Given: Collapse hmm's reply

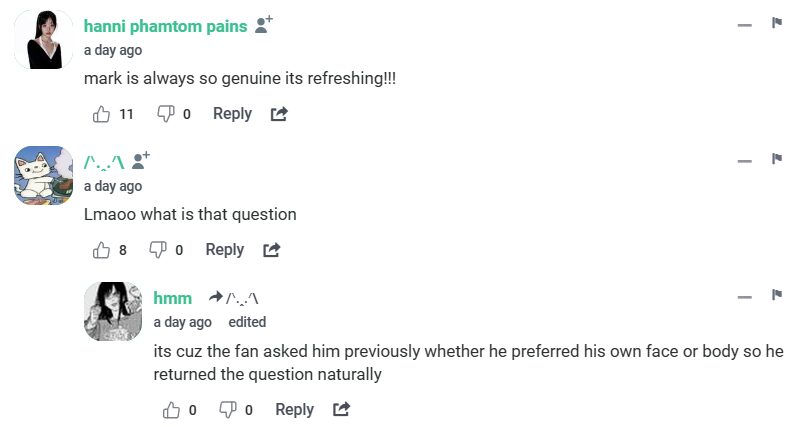Looking at the screenshot, I should tap(744, 296).
